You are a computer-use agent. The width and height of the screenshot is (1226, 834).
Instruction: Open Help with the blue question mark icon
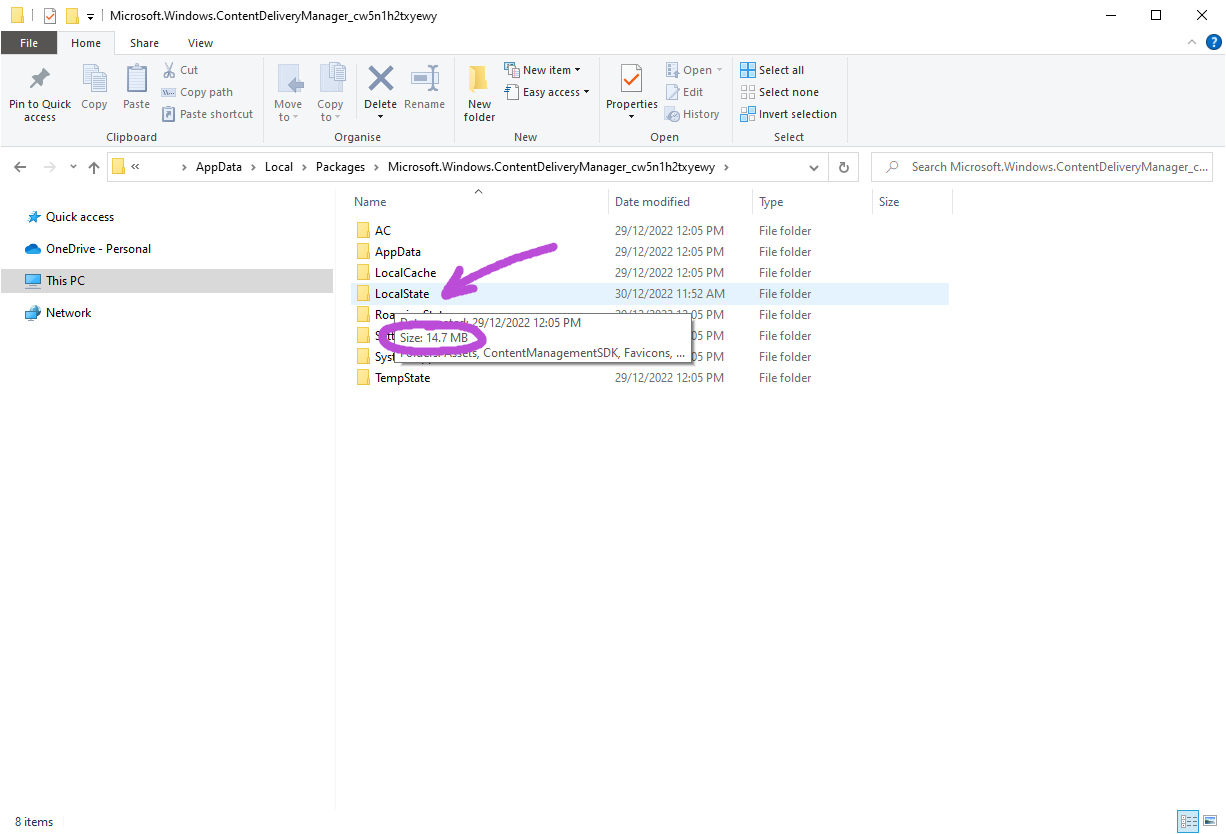1213,42
